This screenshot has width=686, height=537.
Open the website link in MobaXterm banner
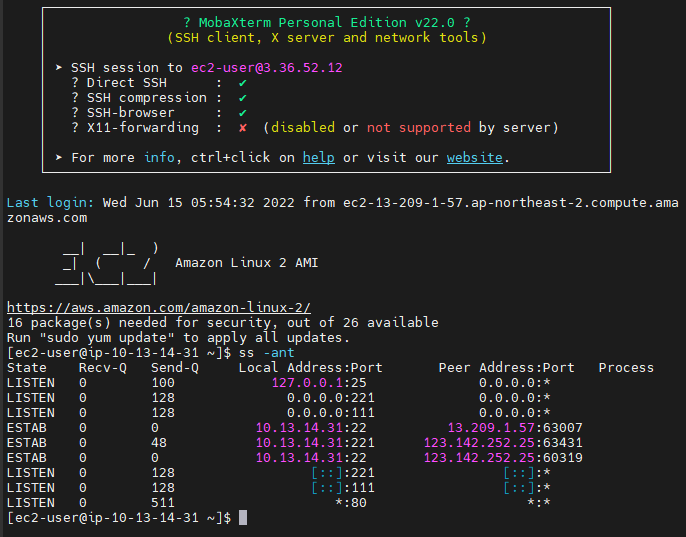[x=475, y=158]
